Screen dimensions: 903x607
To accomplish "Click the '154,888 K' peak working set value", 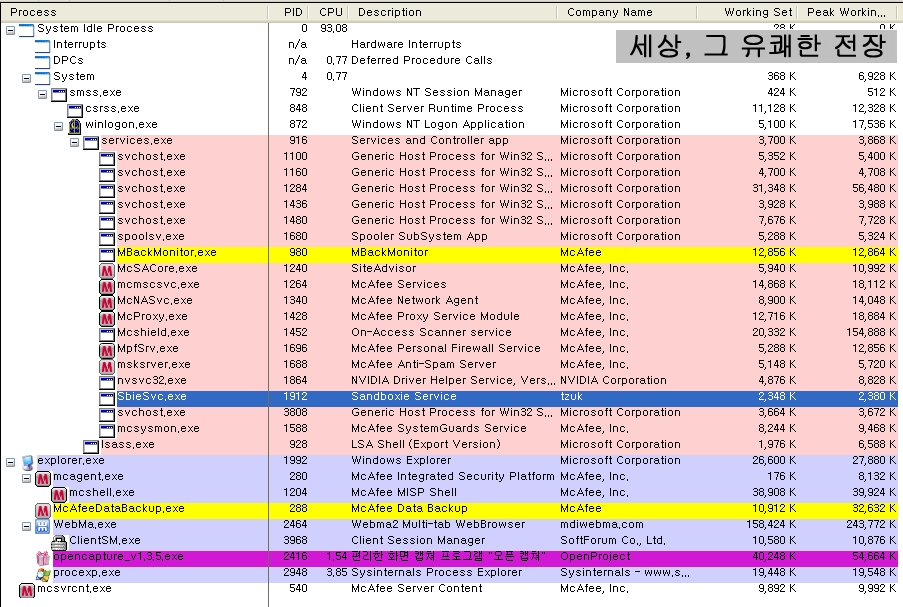I will point(871,332).
